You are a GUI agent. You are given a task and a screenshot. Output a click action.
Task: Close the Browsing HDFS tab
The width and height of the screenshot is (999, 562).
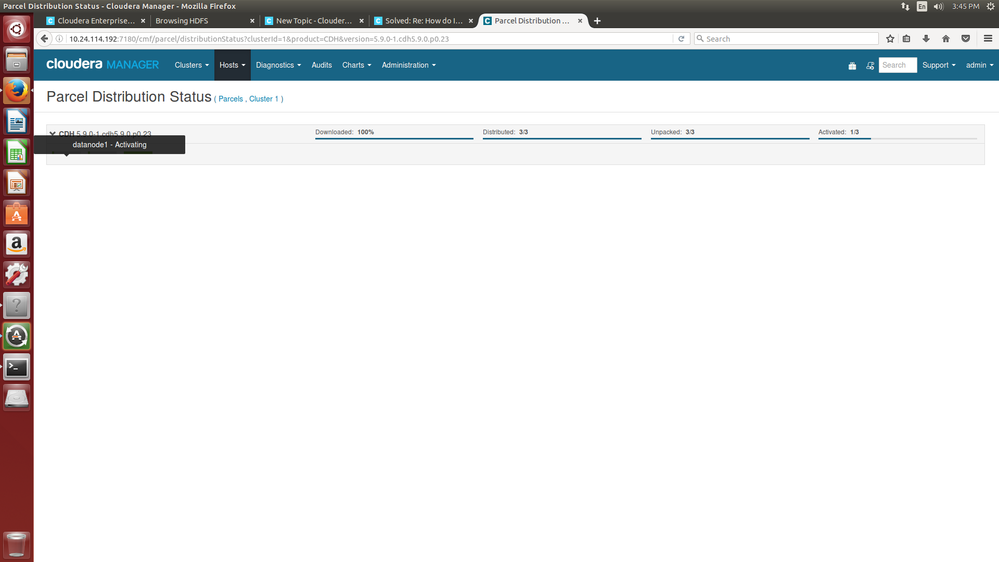click(x=252, y=21)
